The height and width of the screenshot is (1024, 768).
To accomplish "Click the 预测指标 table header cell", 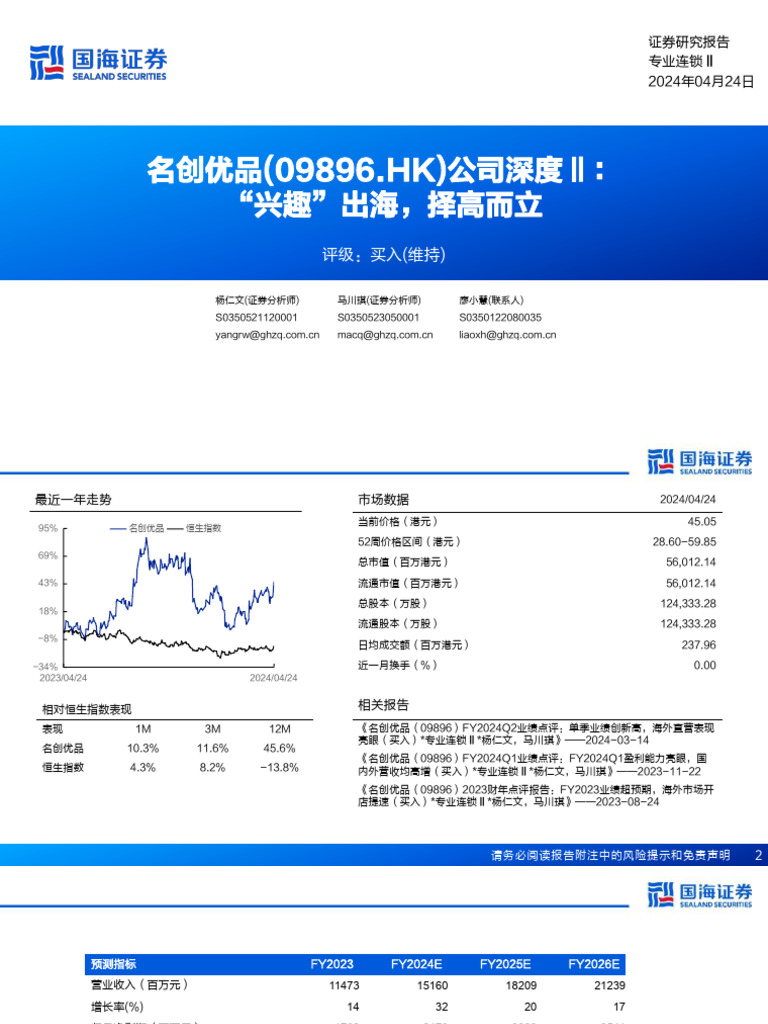I will tap(113, 965).
